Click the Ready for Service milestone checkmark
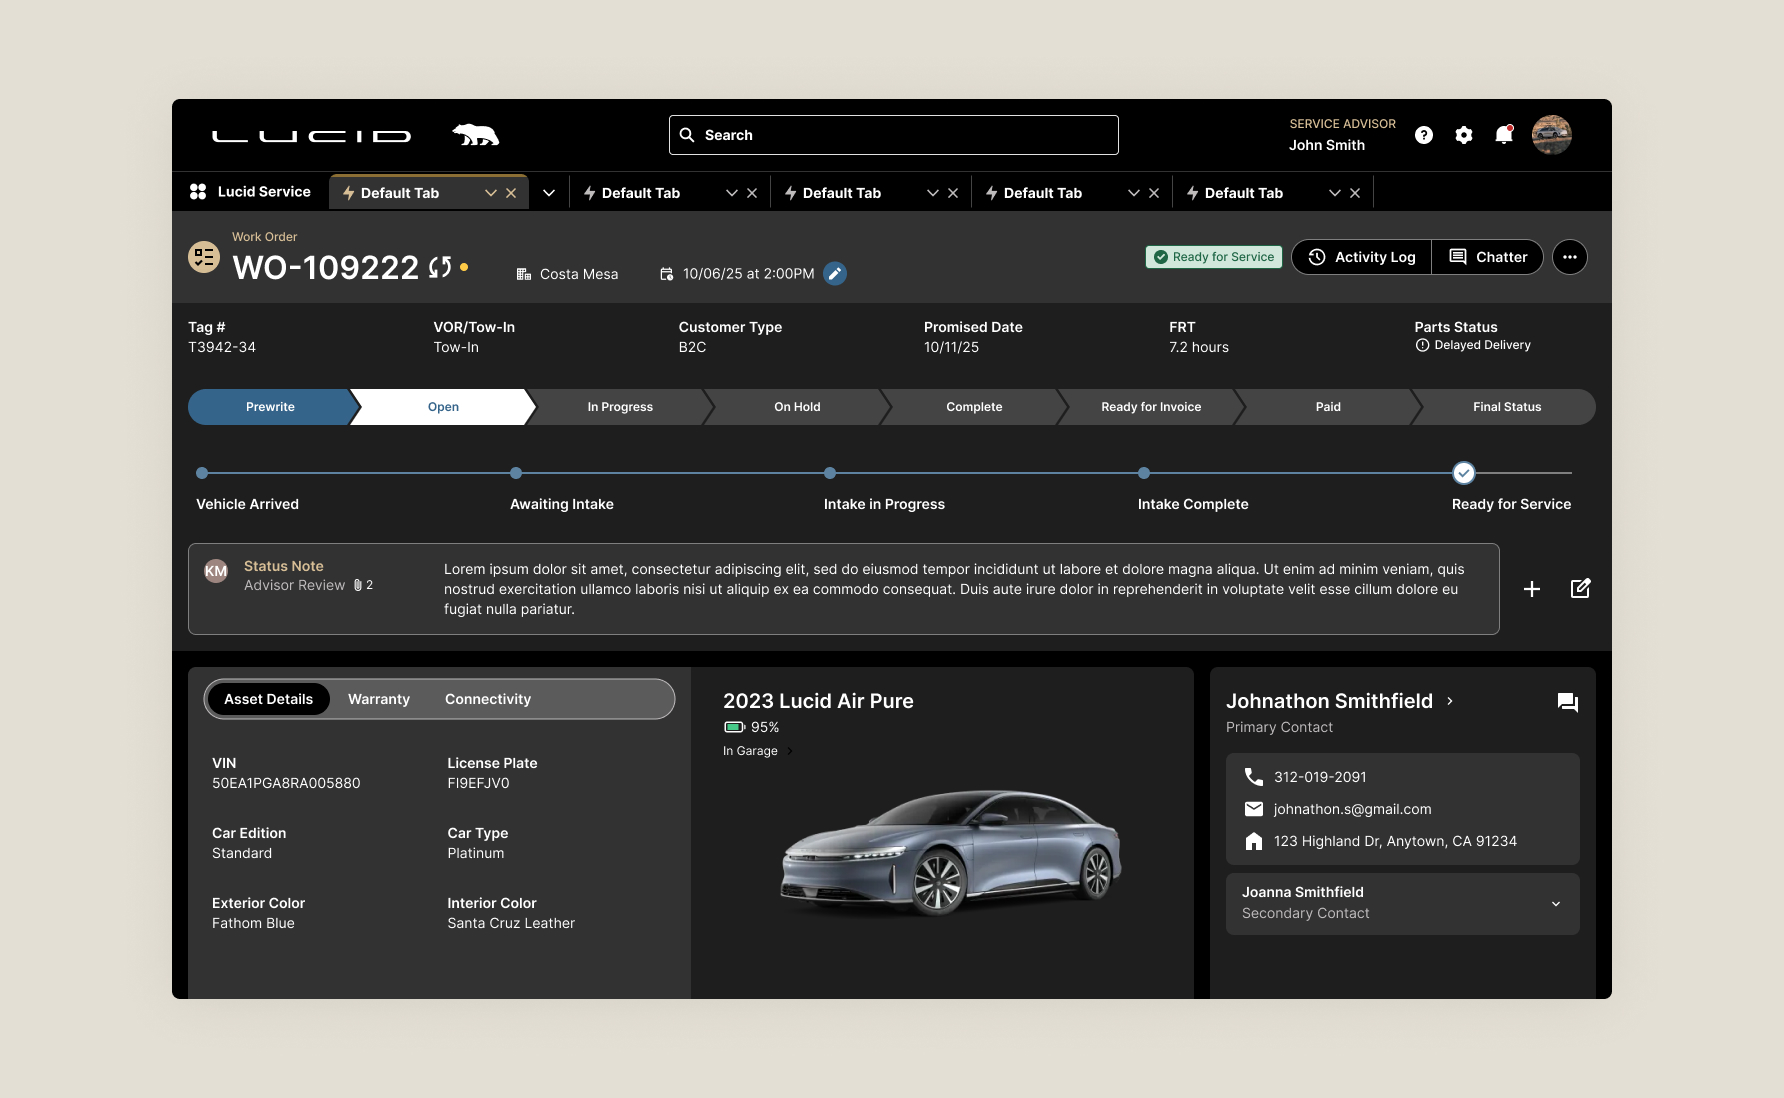This screenshot has height=1098, width=1784. (1463, 472)
